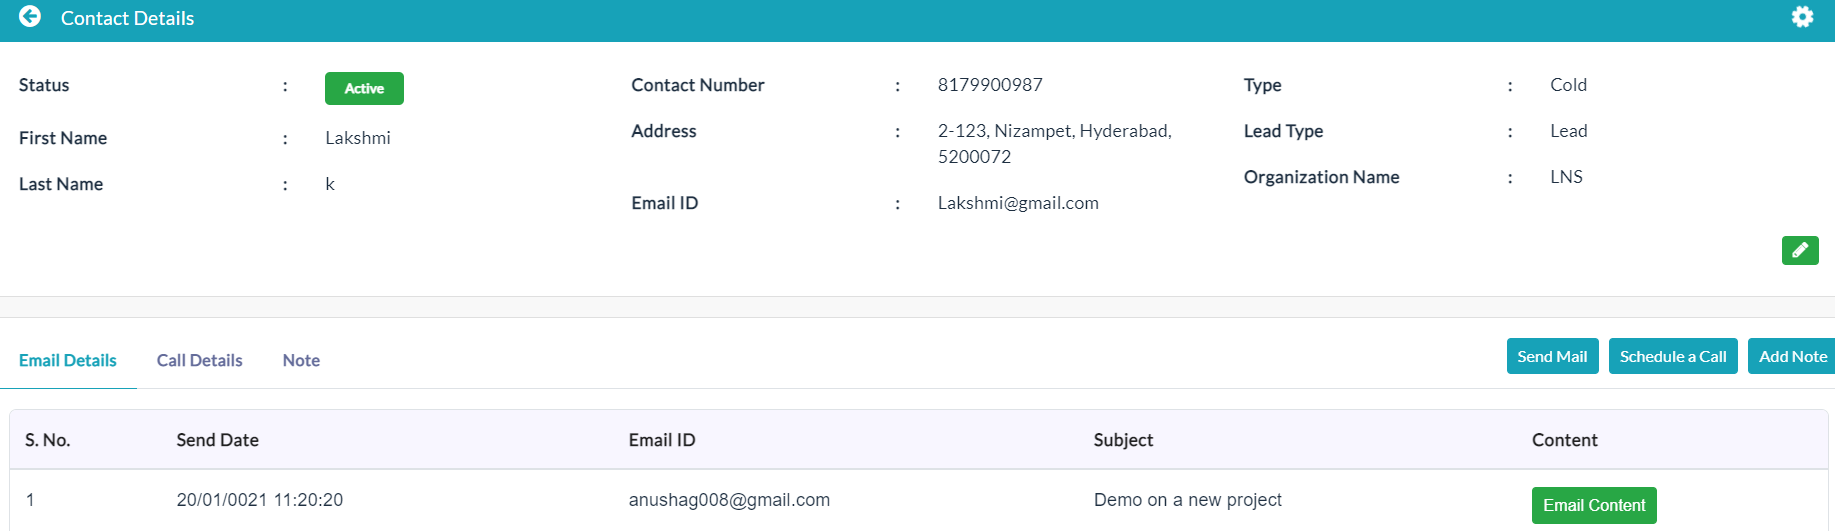Click the Send Mail button
Viewport: 1835px width, 531px height.
tap(1552, 356)
